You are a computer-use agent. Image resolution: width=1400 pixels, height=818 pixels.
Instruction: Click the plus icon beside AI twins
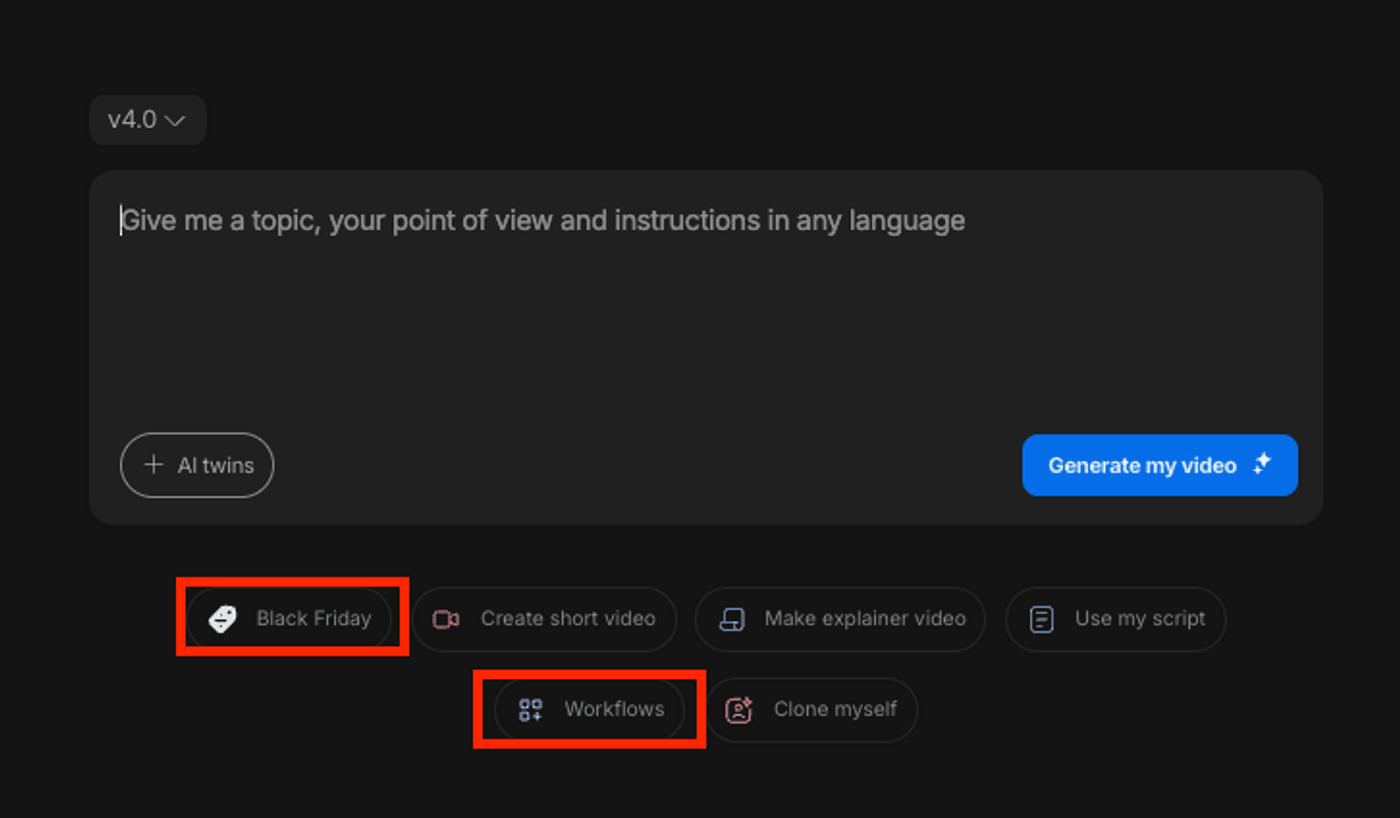pyautogui.click(x=153, y=464)
